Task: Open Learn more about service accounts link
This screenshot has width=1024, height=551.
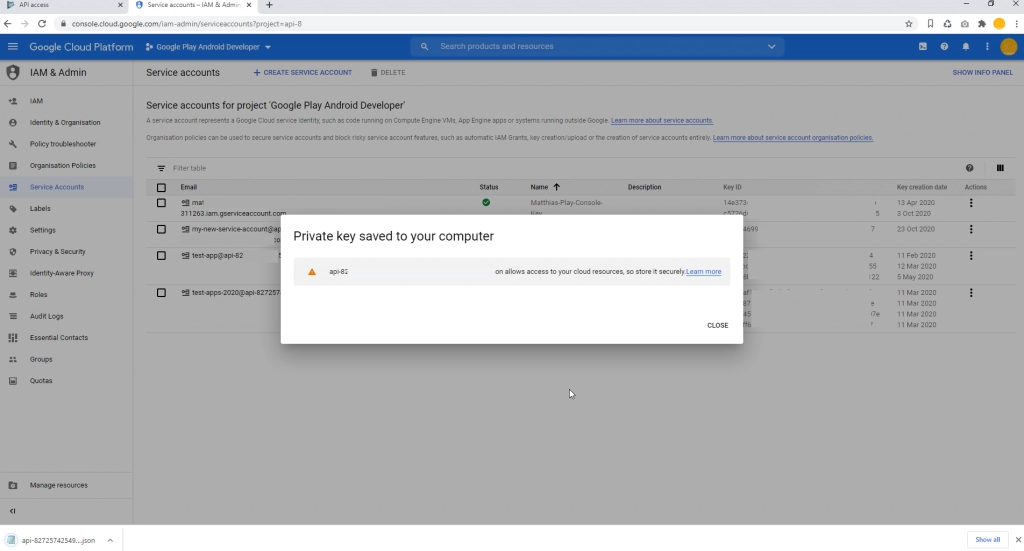Action: coord(662,121)
